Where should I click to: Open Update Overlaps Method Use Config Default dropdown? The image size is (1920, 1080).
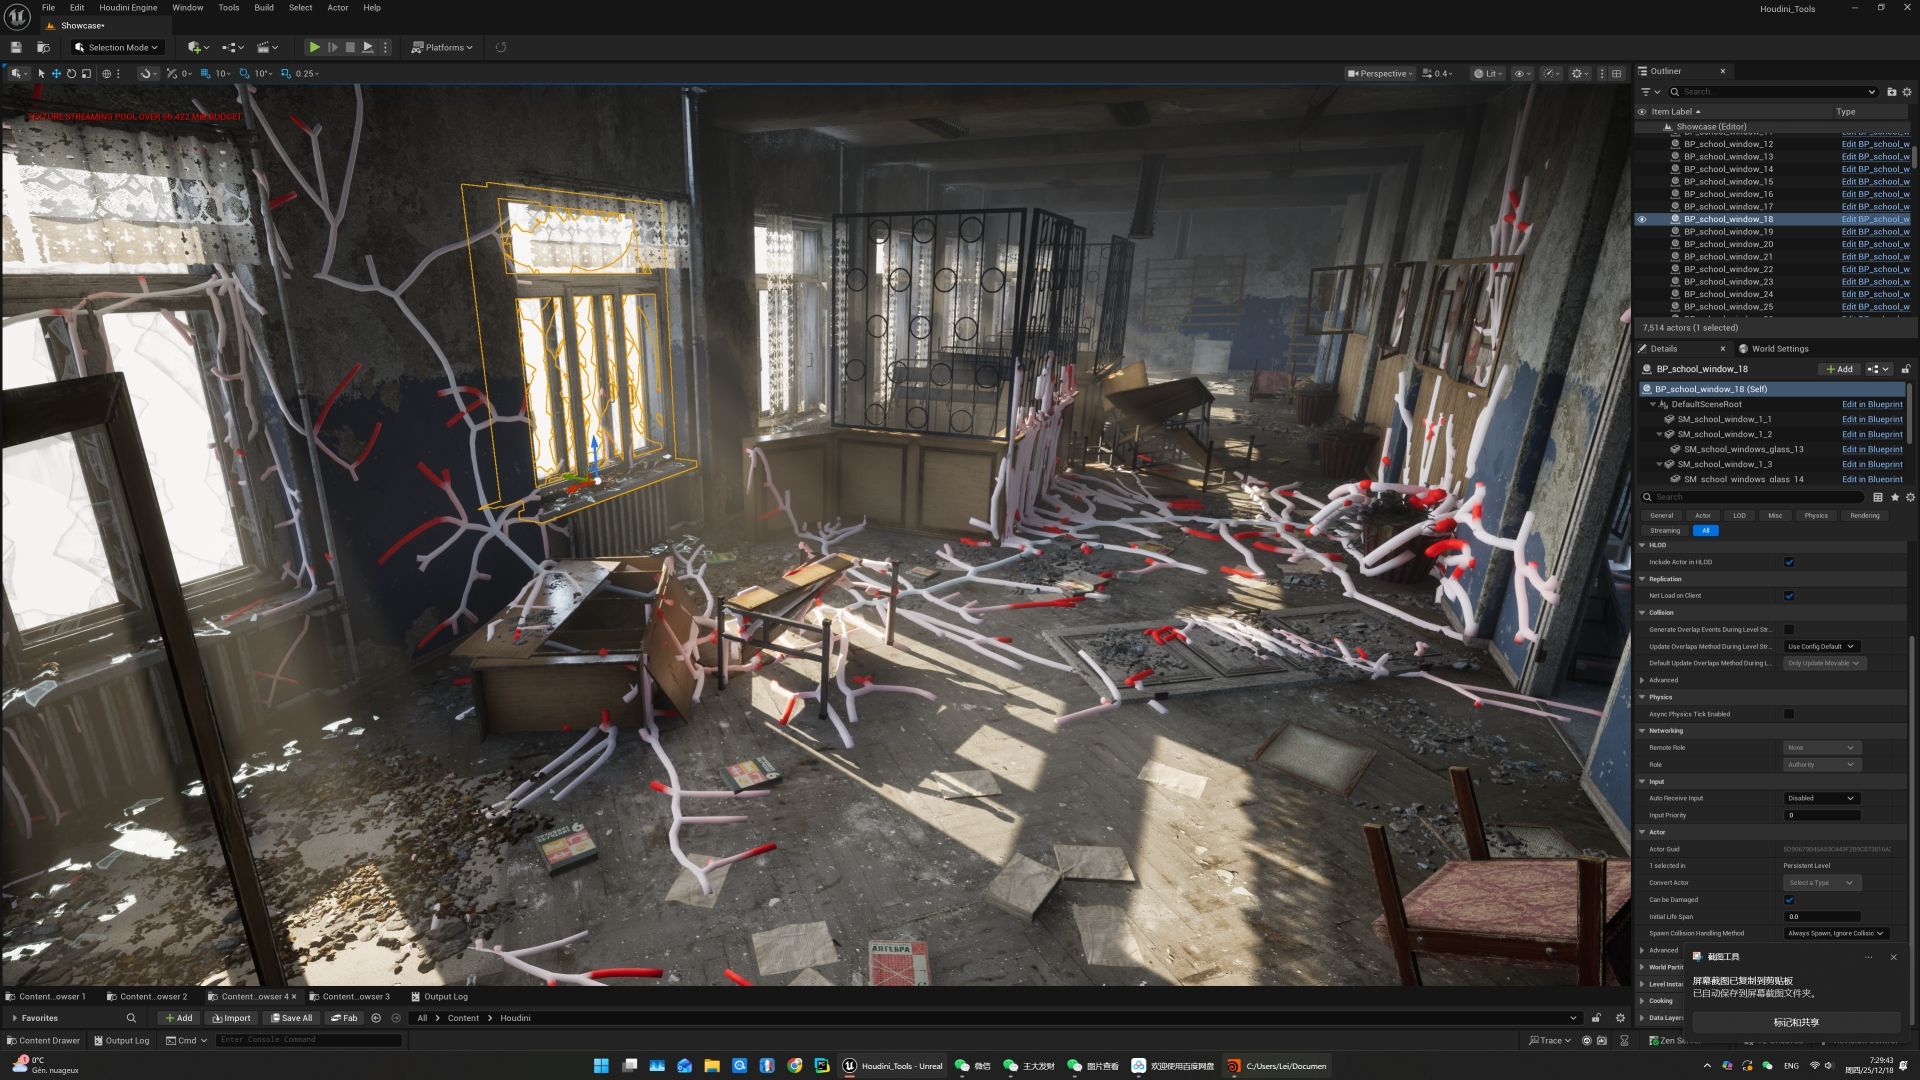click(1822, 646)
